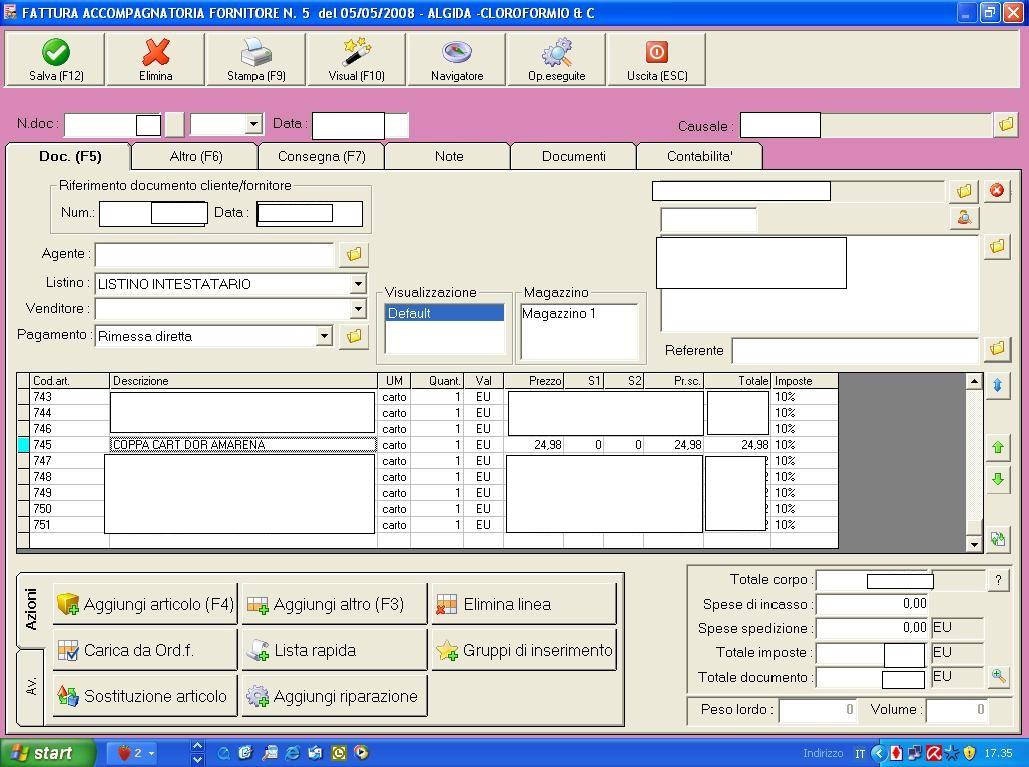The height and width of the screenshot is (767, 1029).
Task: Click the blue double-arrow sort icon beside grid
Action: 998,385
